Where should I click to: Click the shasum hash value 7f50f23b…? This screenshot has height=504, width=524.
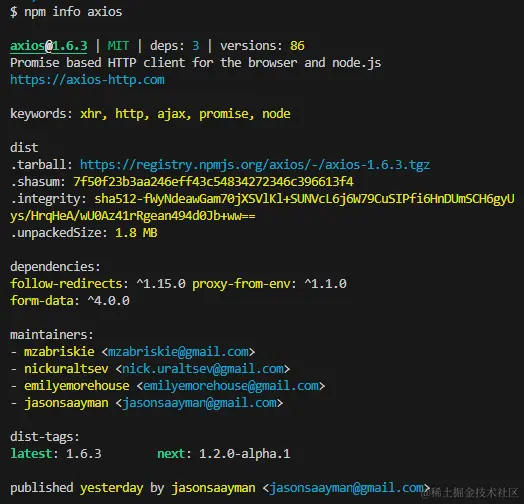point(213,182)
